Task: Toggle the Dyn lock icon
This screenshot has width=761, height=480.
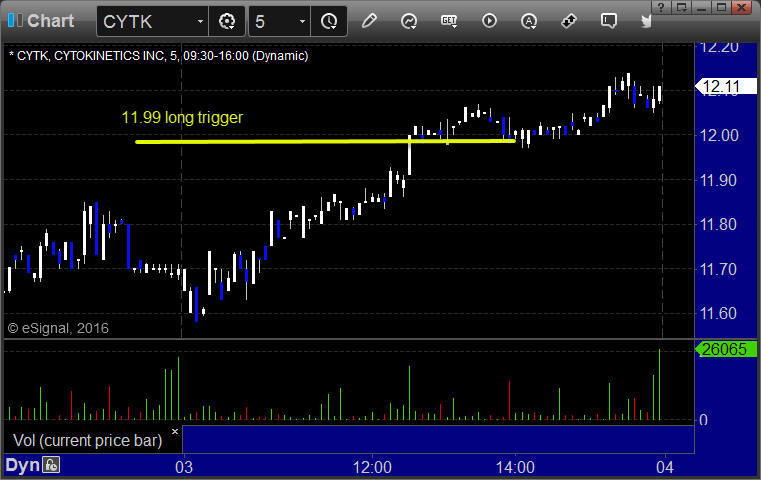Action: coord(51,465)
